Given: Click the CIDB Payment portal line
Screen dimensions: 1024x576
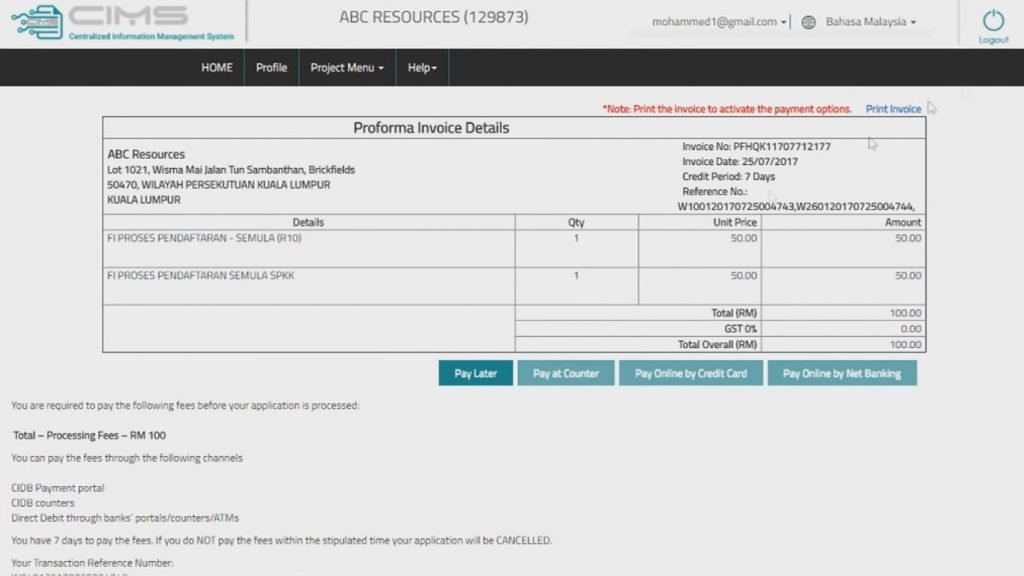Looking at the screenshot, I should click(x=57, y=488).
